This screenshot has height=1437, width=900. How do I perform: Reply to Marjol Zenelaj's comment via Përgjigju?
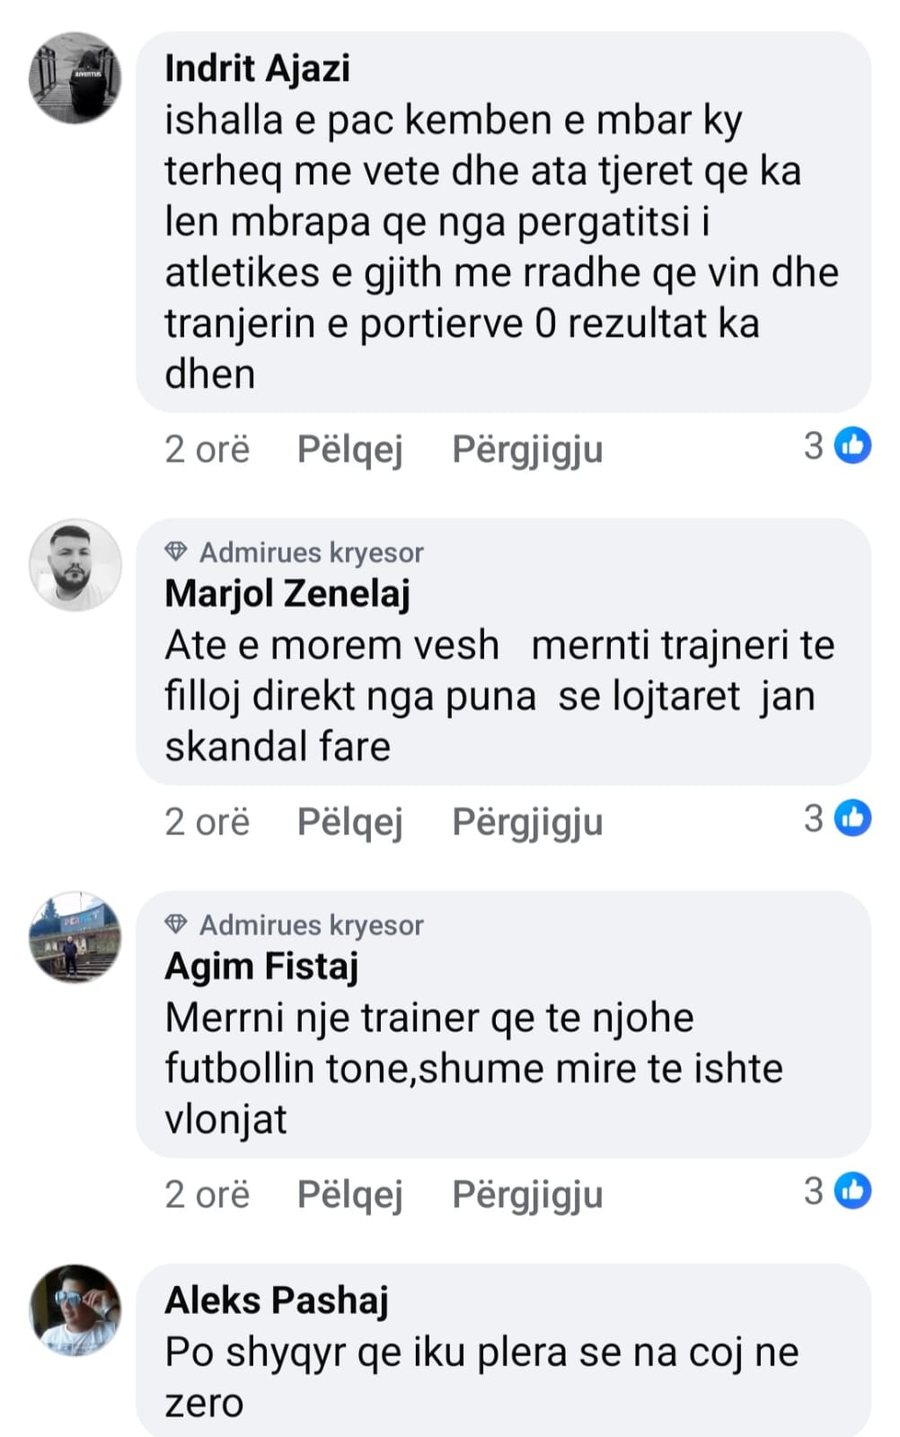(527, 822)
